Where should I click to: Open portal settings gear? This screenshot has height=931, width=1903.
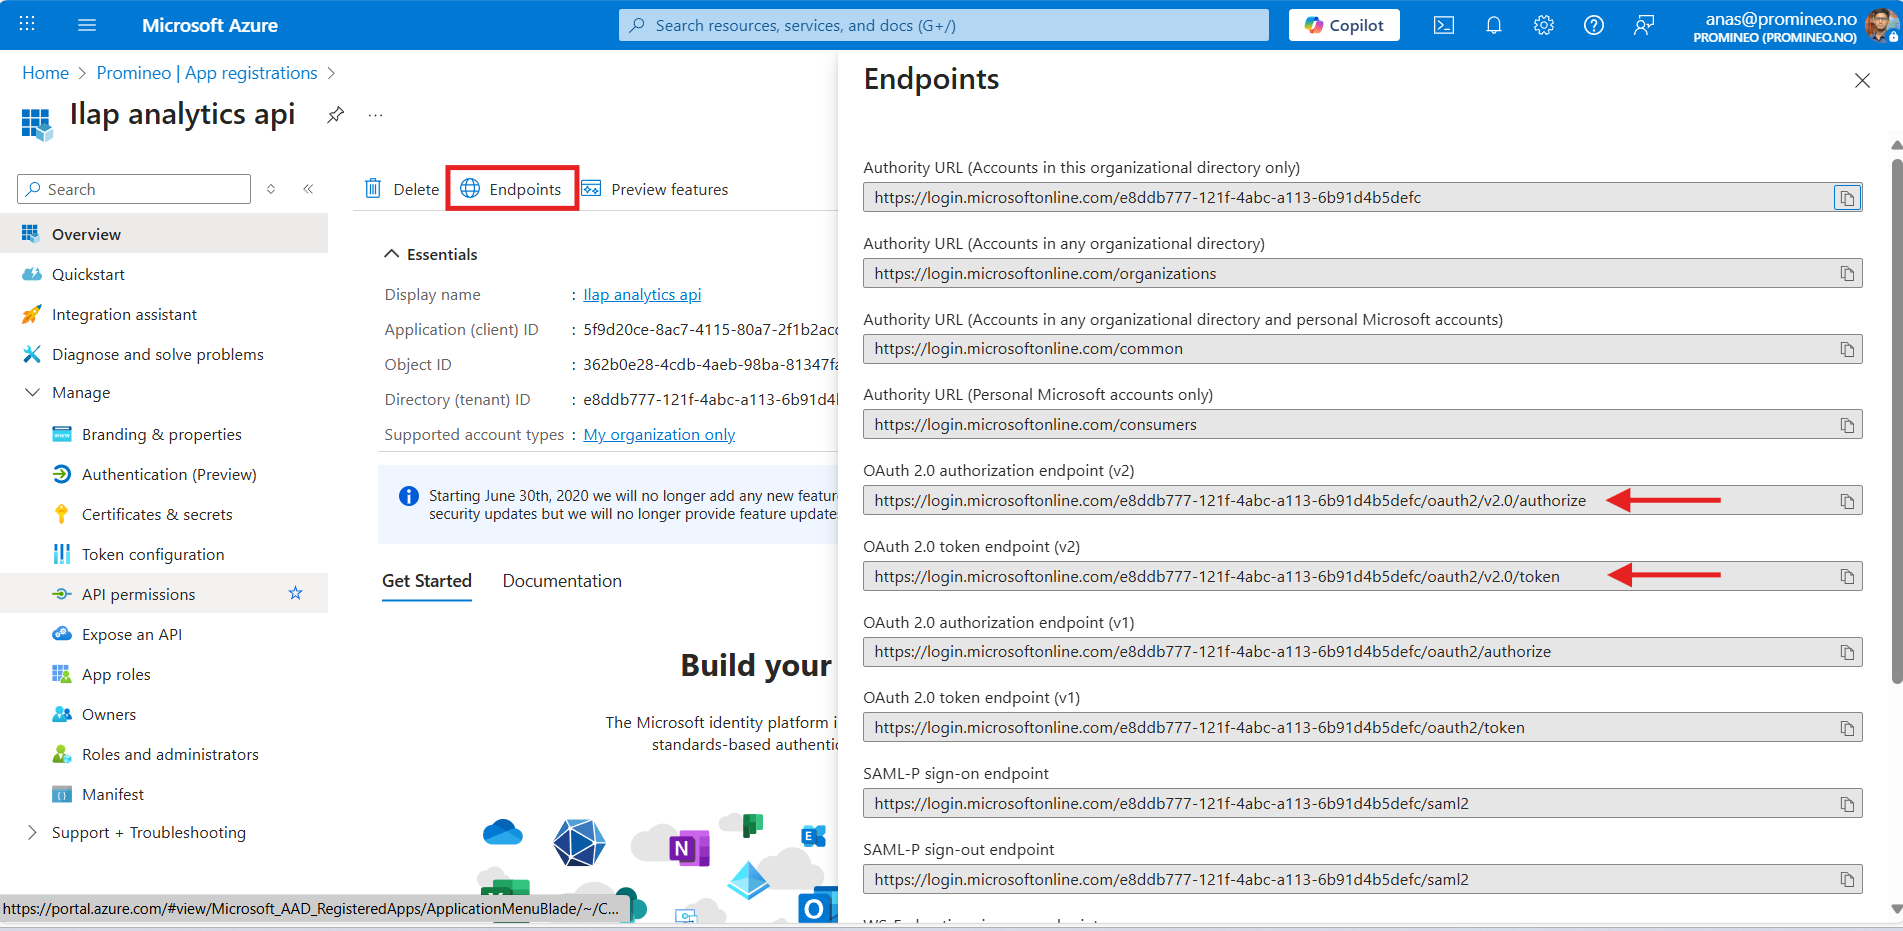1544,25
